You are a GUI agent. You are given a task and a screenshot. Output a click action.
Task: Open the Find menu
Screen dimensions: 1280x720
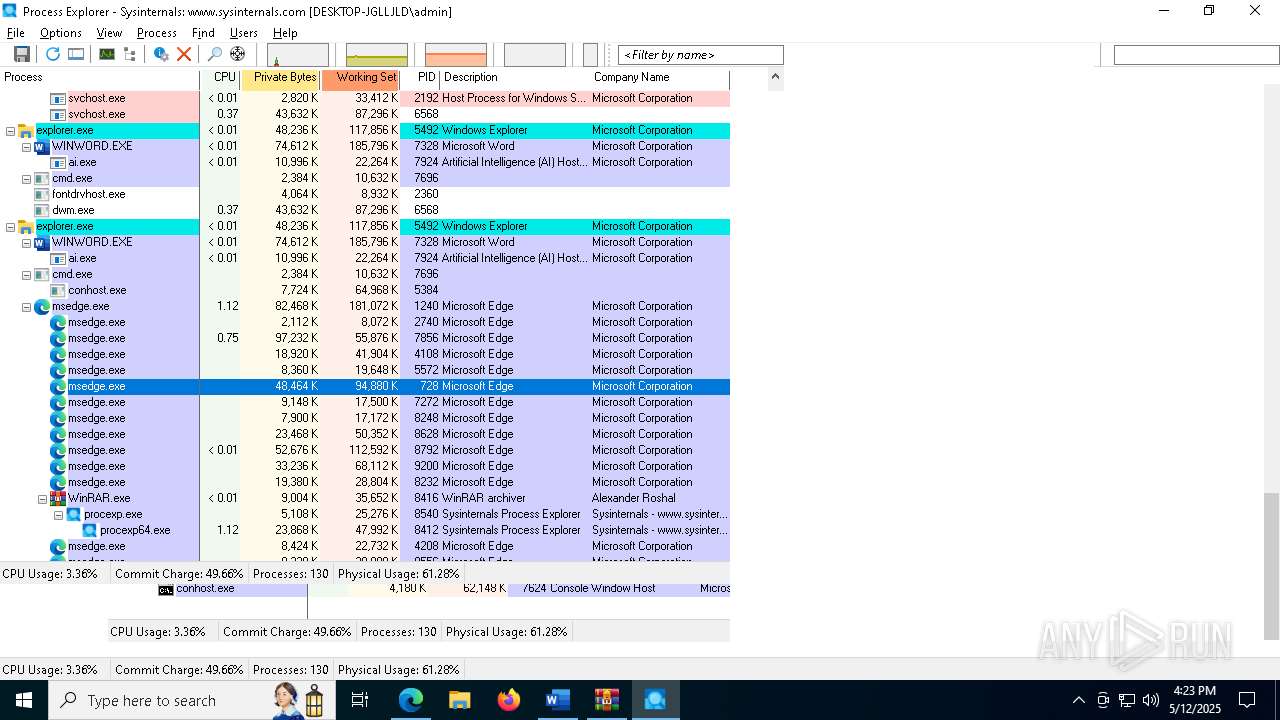point(203,33)
